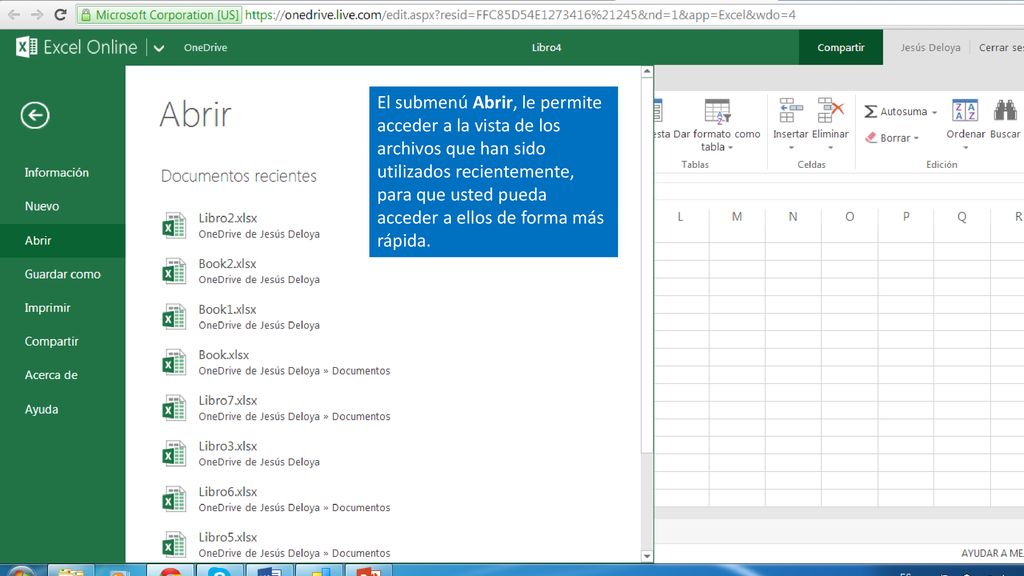Screen dimensions: 1024x576
Task: Open recent file Book.xlsx
Action: [x=224, y=355]
